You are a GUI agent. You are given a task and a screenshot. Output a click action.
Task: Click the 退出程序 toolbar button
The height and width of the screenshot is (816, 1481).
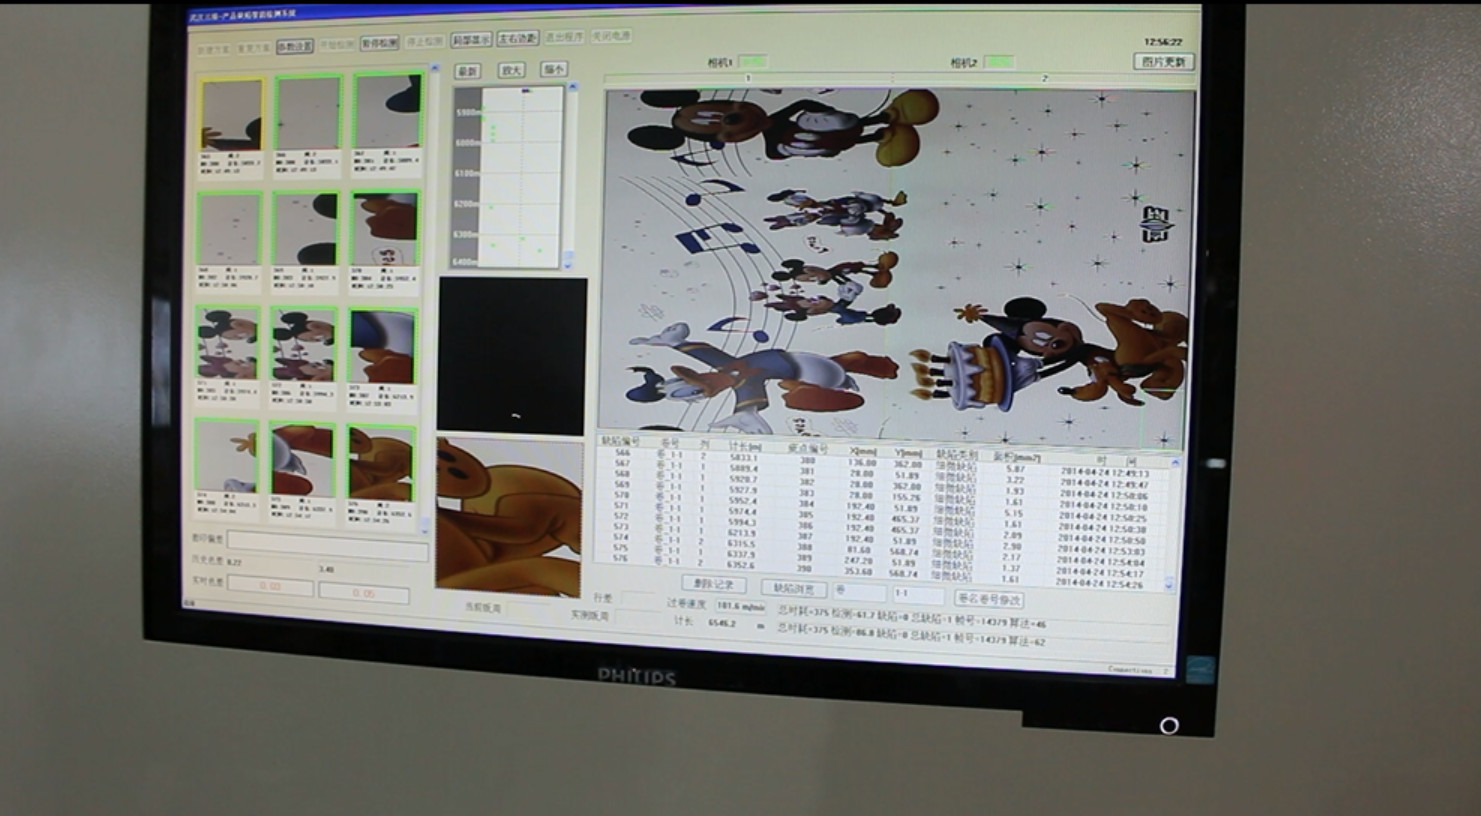coord(564,37)
